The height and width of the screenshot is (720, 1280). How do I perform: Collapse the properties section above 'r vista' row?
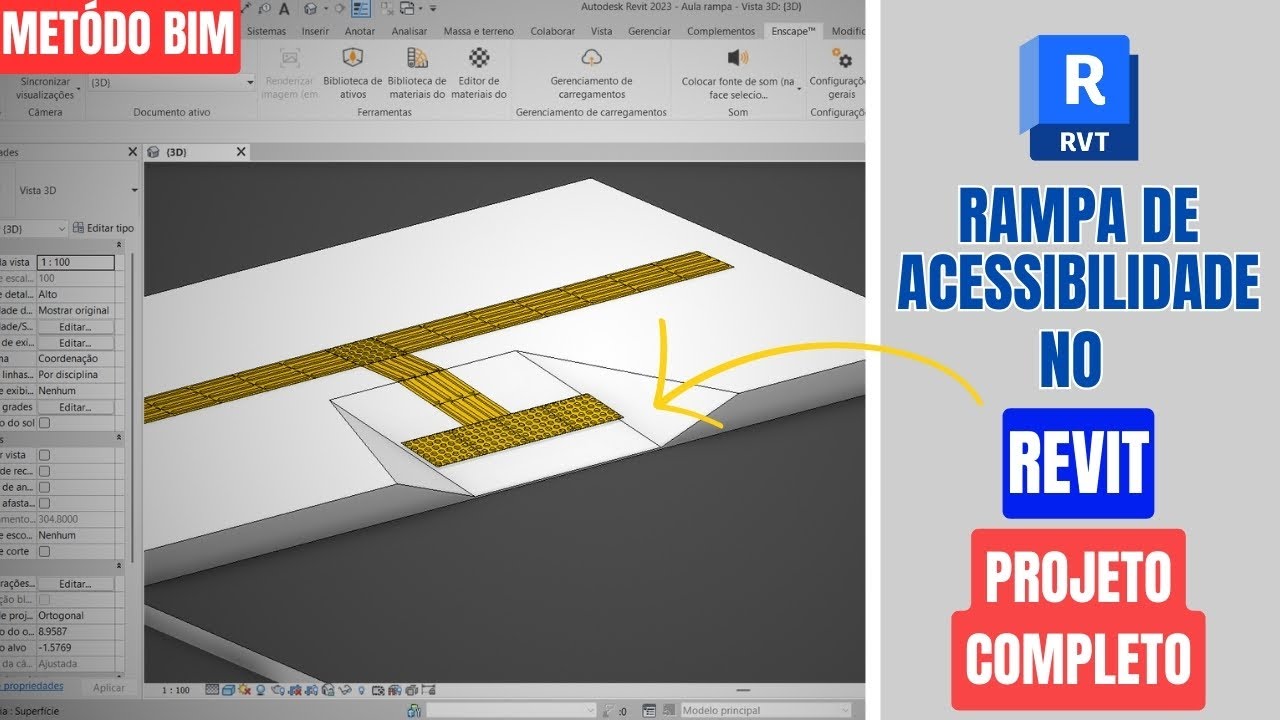120,439
